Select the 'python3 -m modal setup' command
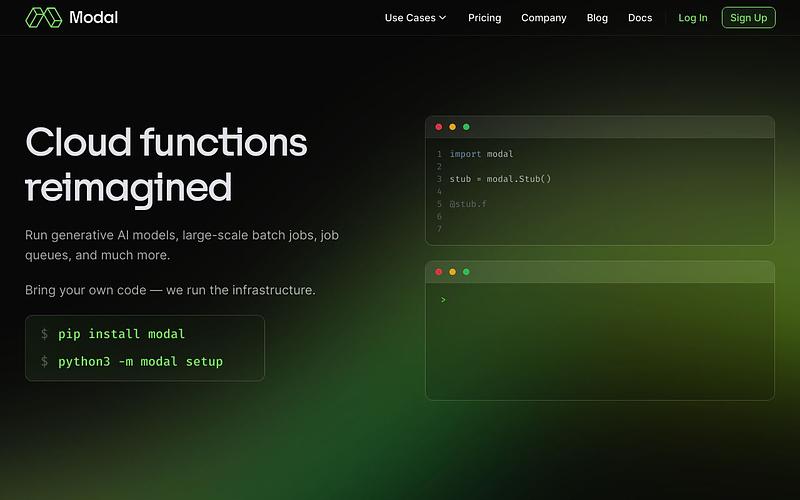Screen dimensions: 800x500 coord(140,362)
